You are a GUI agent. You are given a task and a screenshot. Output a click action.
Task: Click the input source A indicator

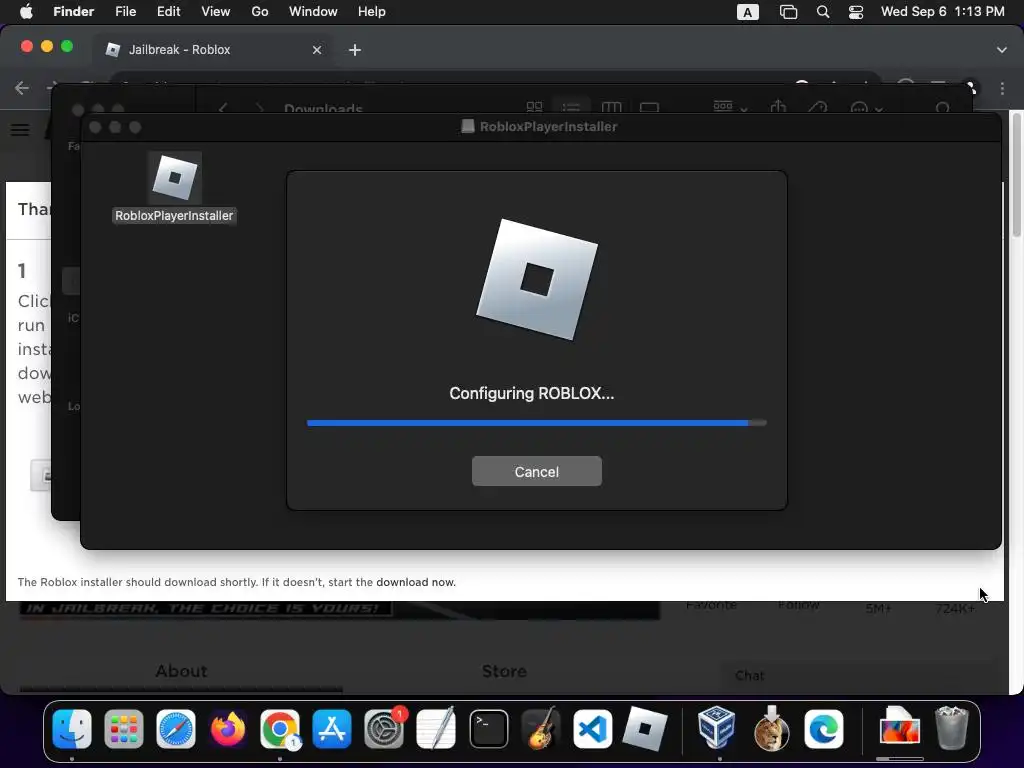(x=748, y=12)
